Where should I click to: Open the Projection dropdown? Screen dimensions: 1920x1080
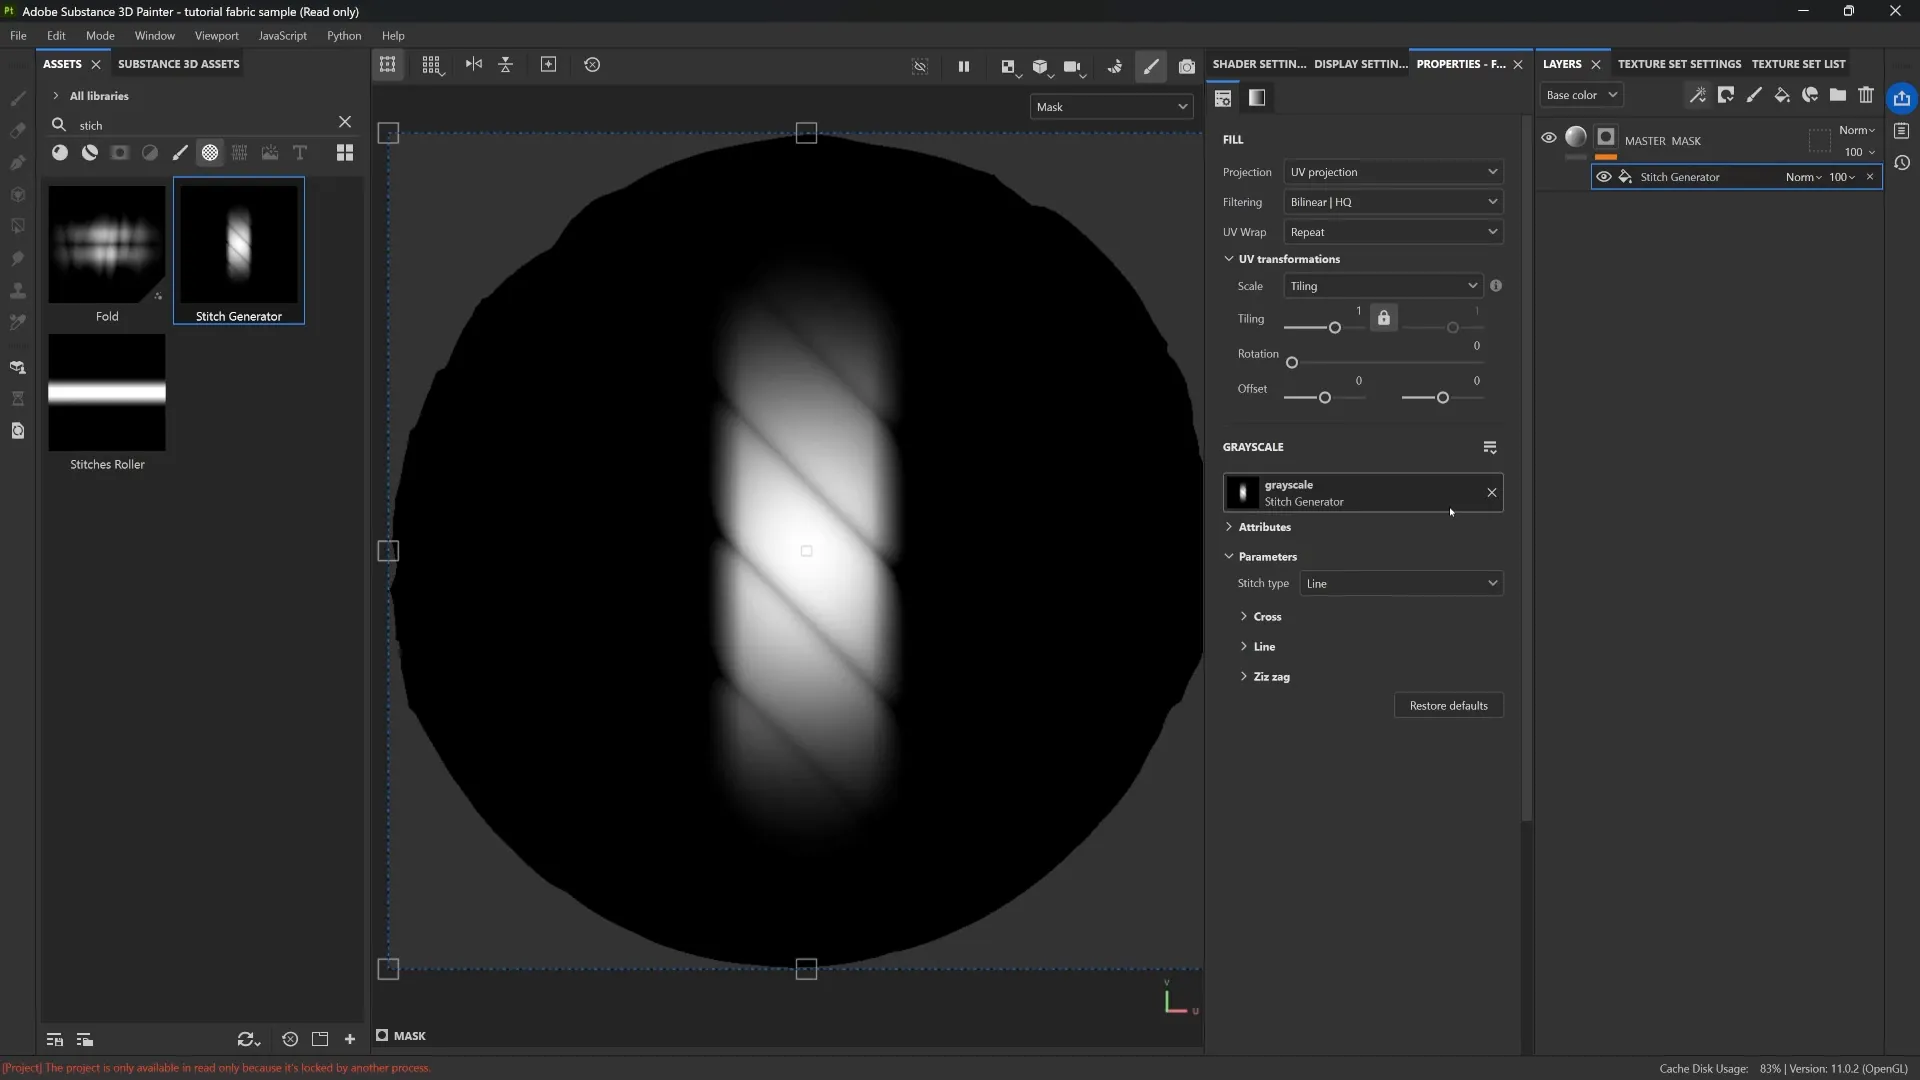pos(1393,172)
